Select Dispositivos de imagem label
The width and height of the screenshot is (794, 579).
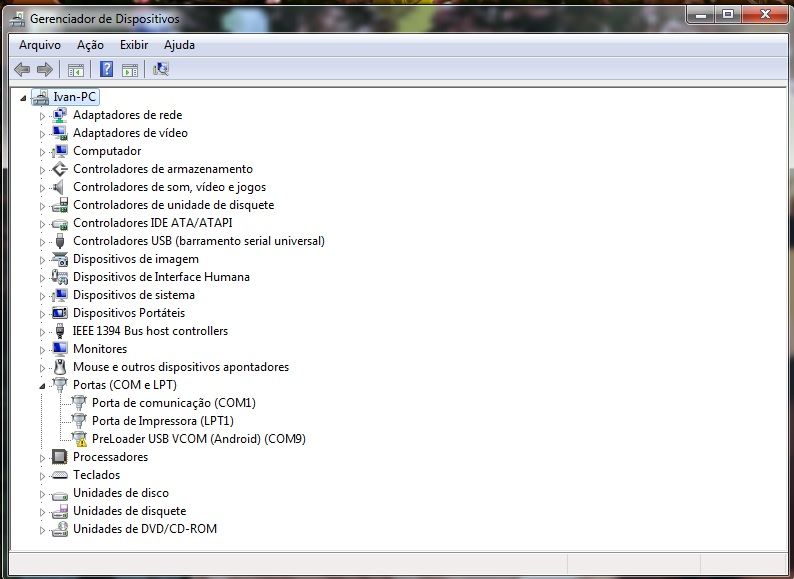tap(136, 259)
